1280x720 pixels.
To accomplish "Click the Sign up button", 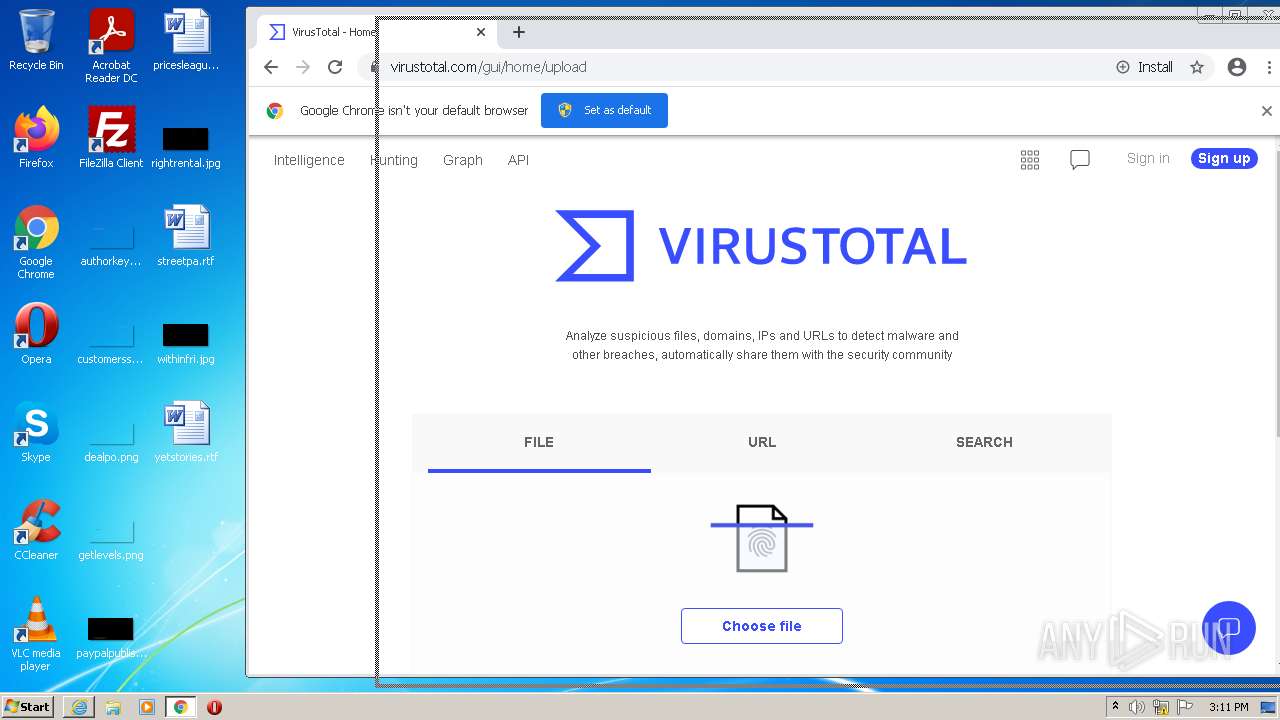I will [1224, 158].
